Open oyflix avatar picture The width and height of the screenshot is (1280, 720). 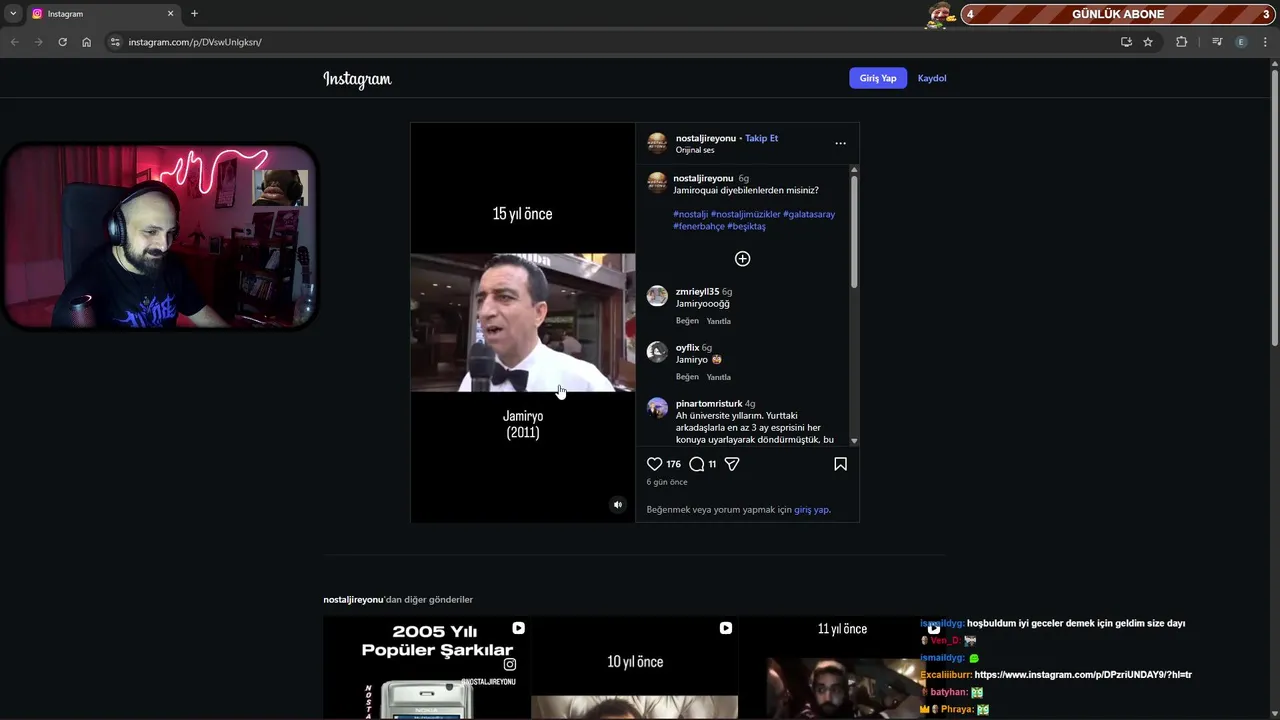point(657,352)
